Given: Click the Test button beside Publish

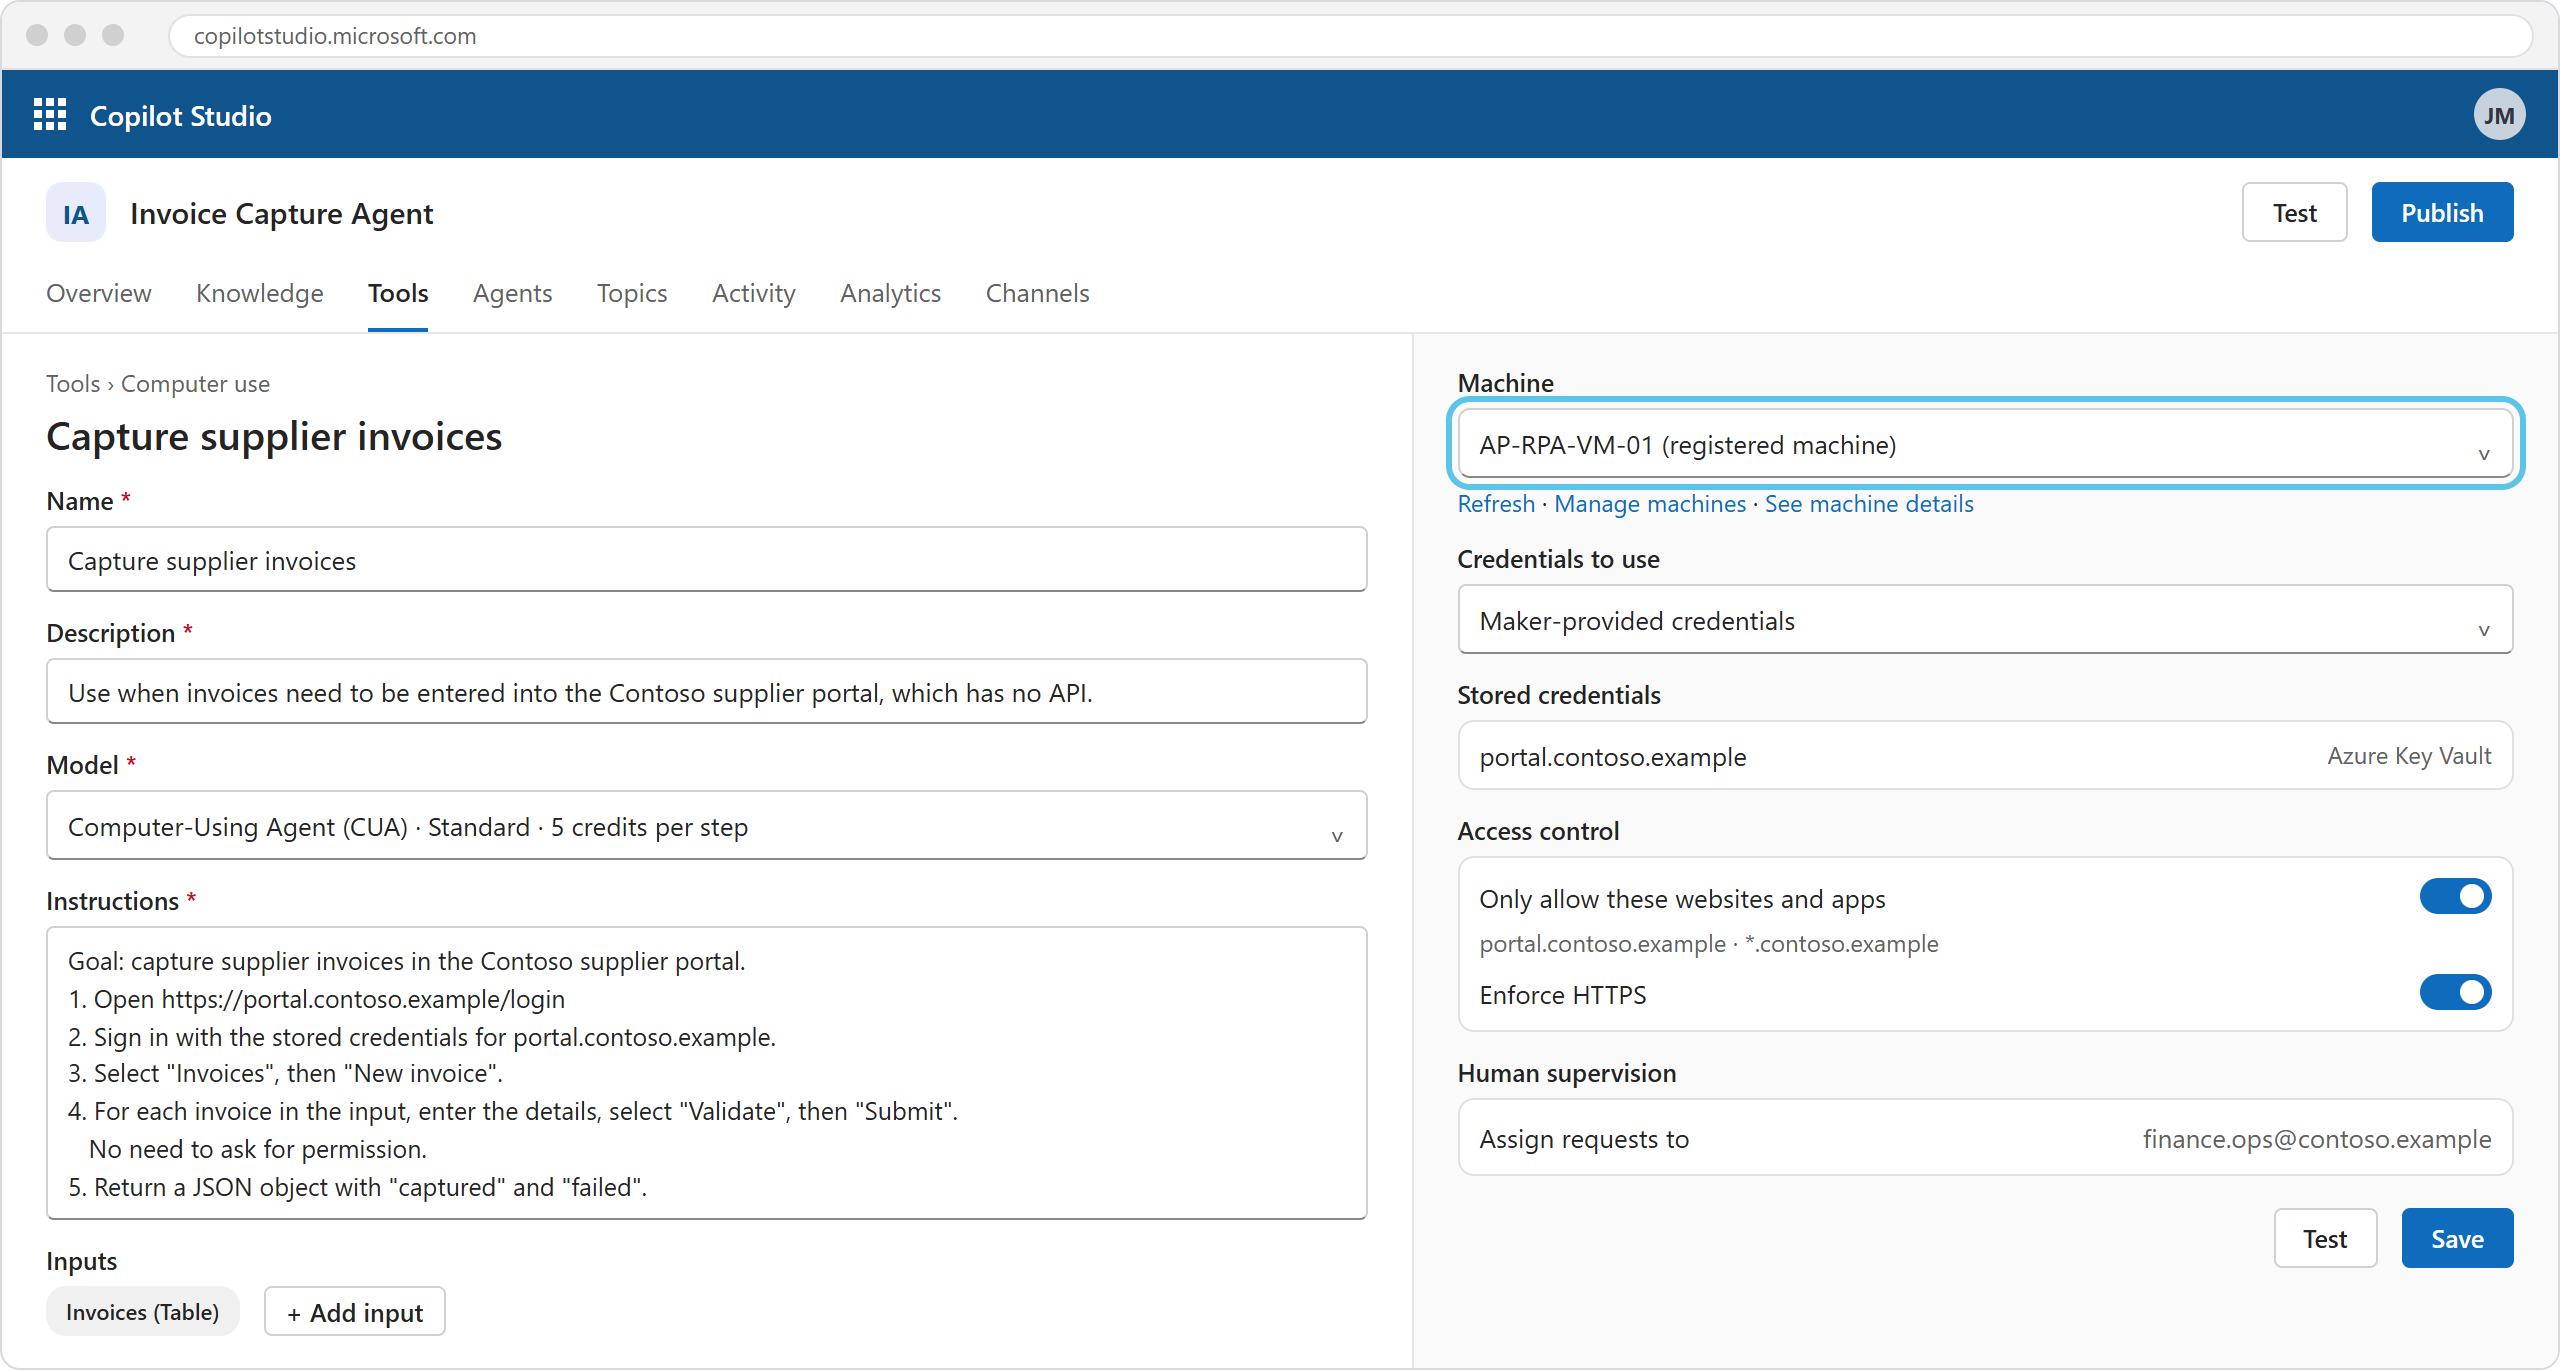Looking at the screenshot, I should [2294, 212].
